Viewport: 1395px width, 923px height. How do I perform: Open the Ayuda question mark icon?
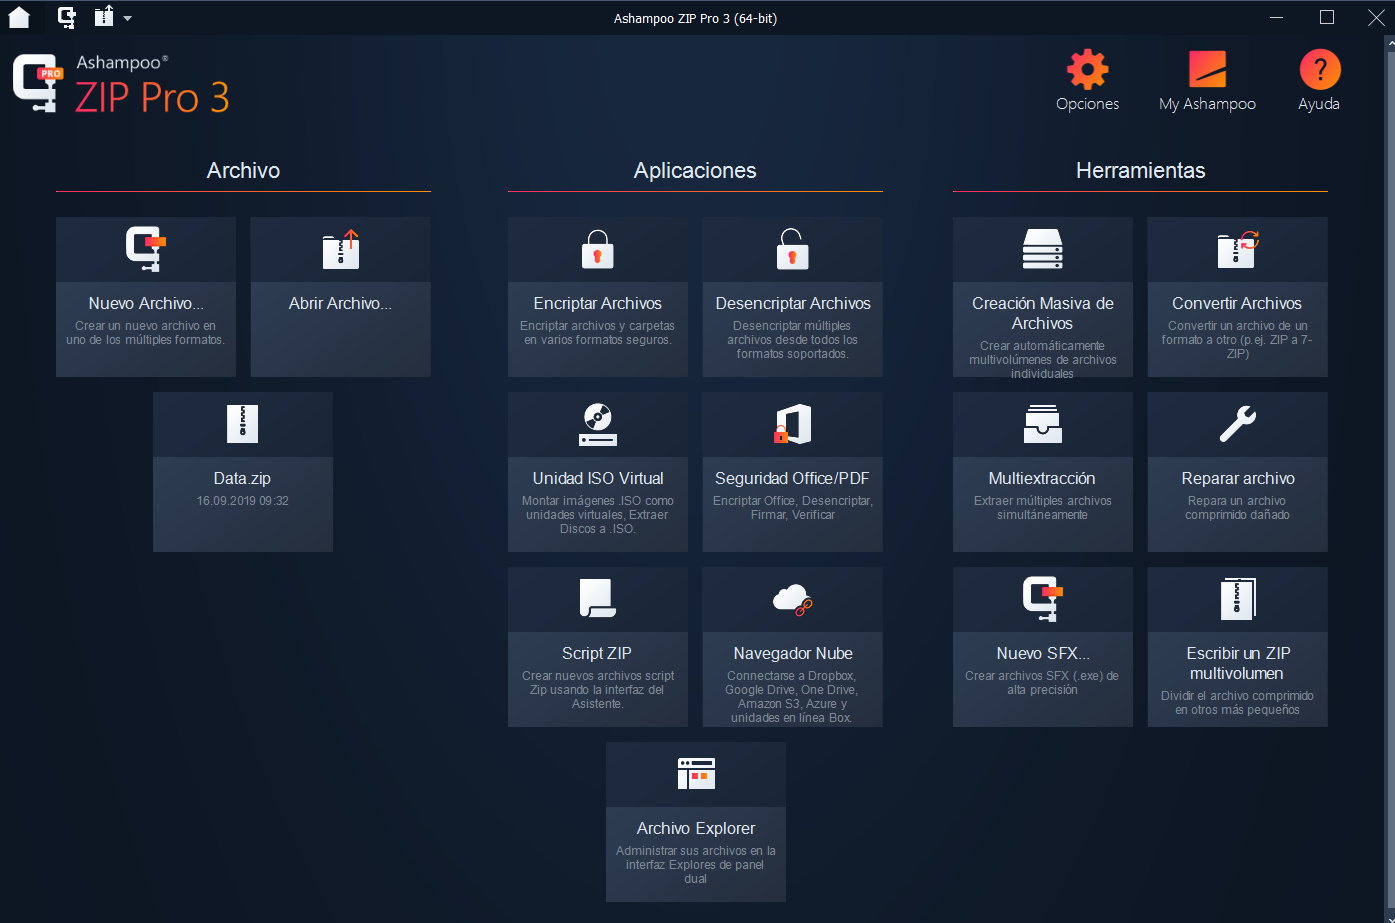[x=1319, y=69]
